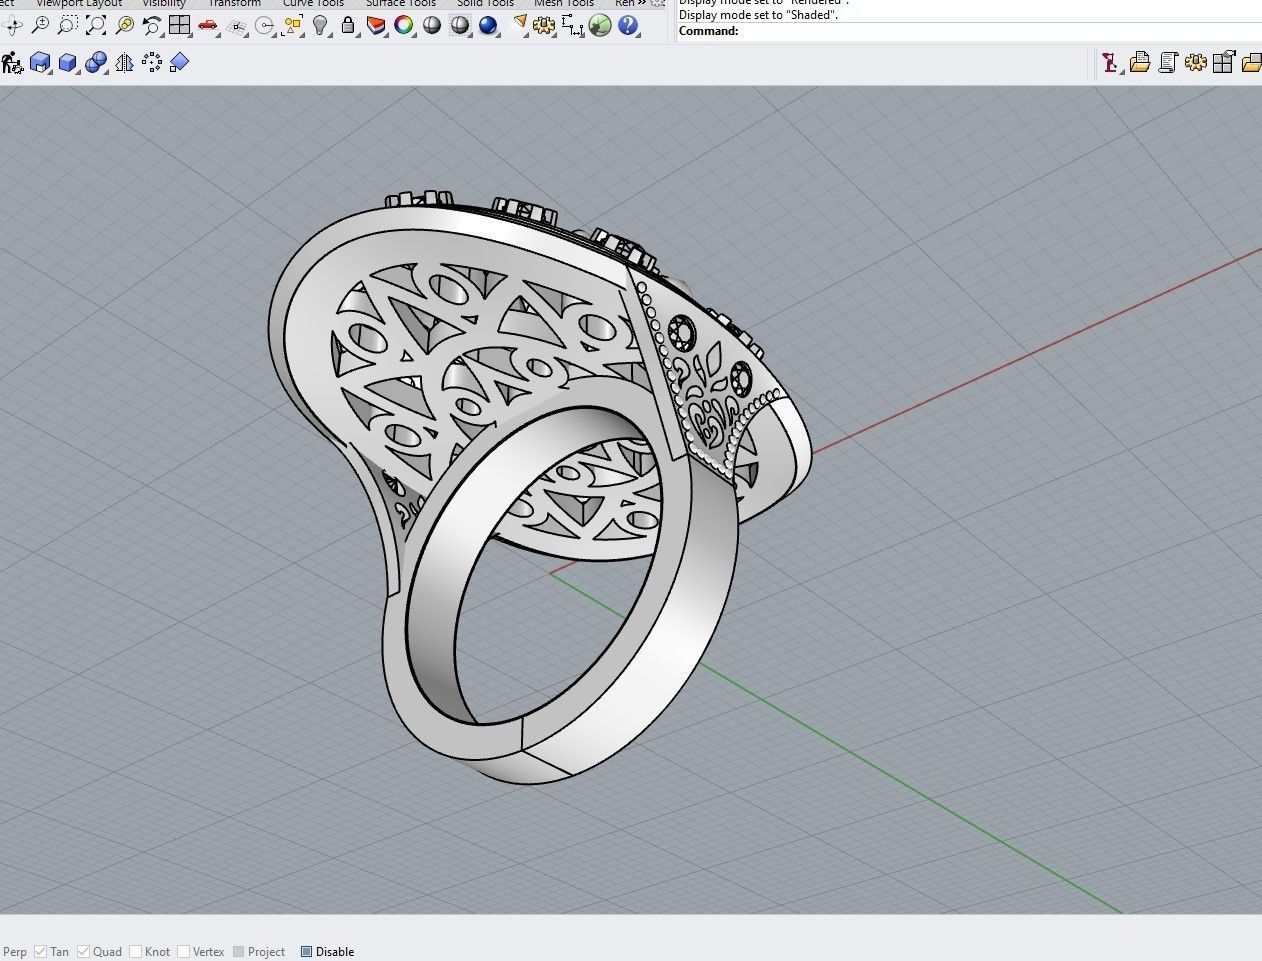Click the Zoom dynamic magnifier icon
The width and height of the screenshot is (1262, 961).
pyautogui.click(x=40, y=25)
